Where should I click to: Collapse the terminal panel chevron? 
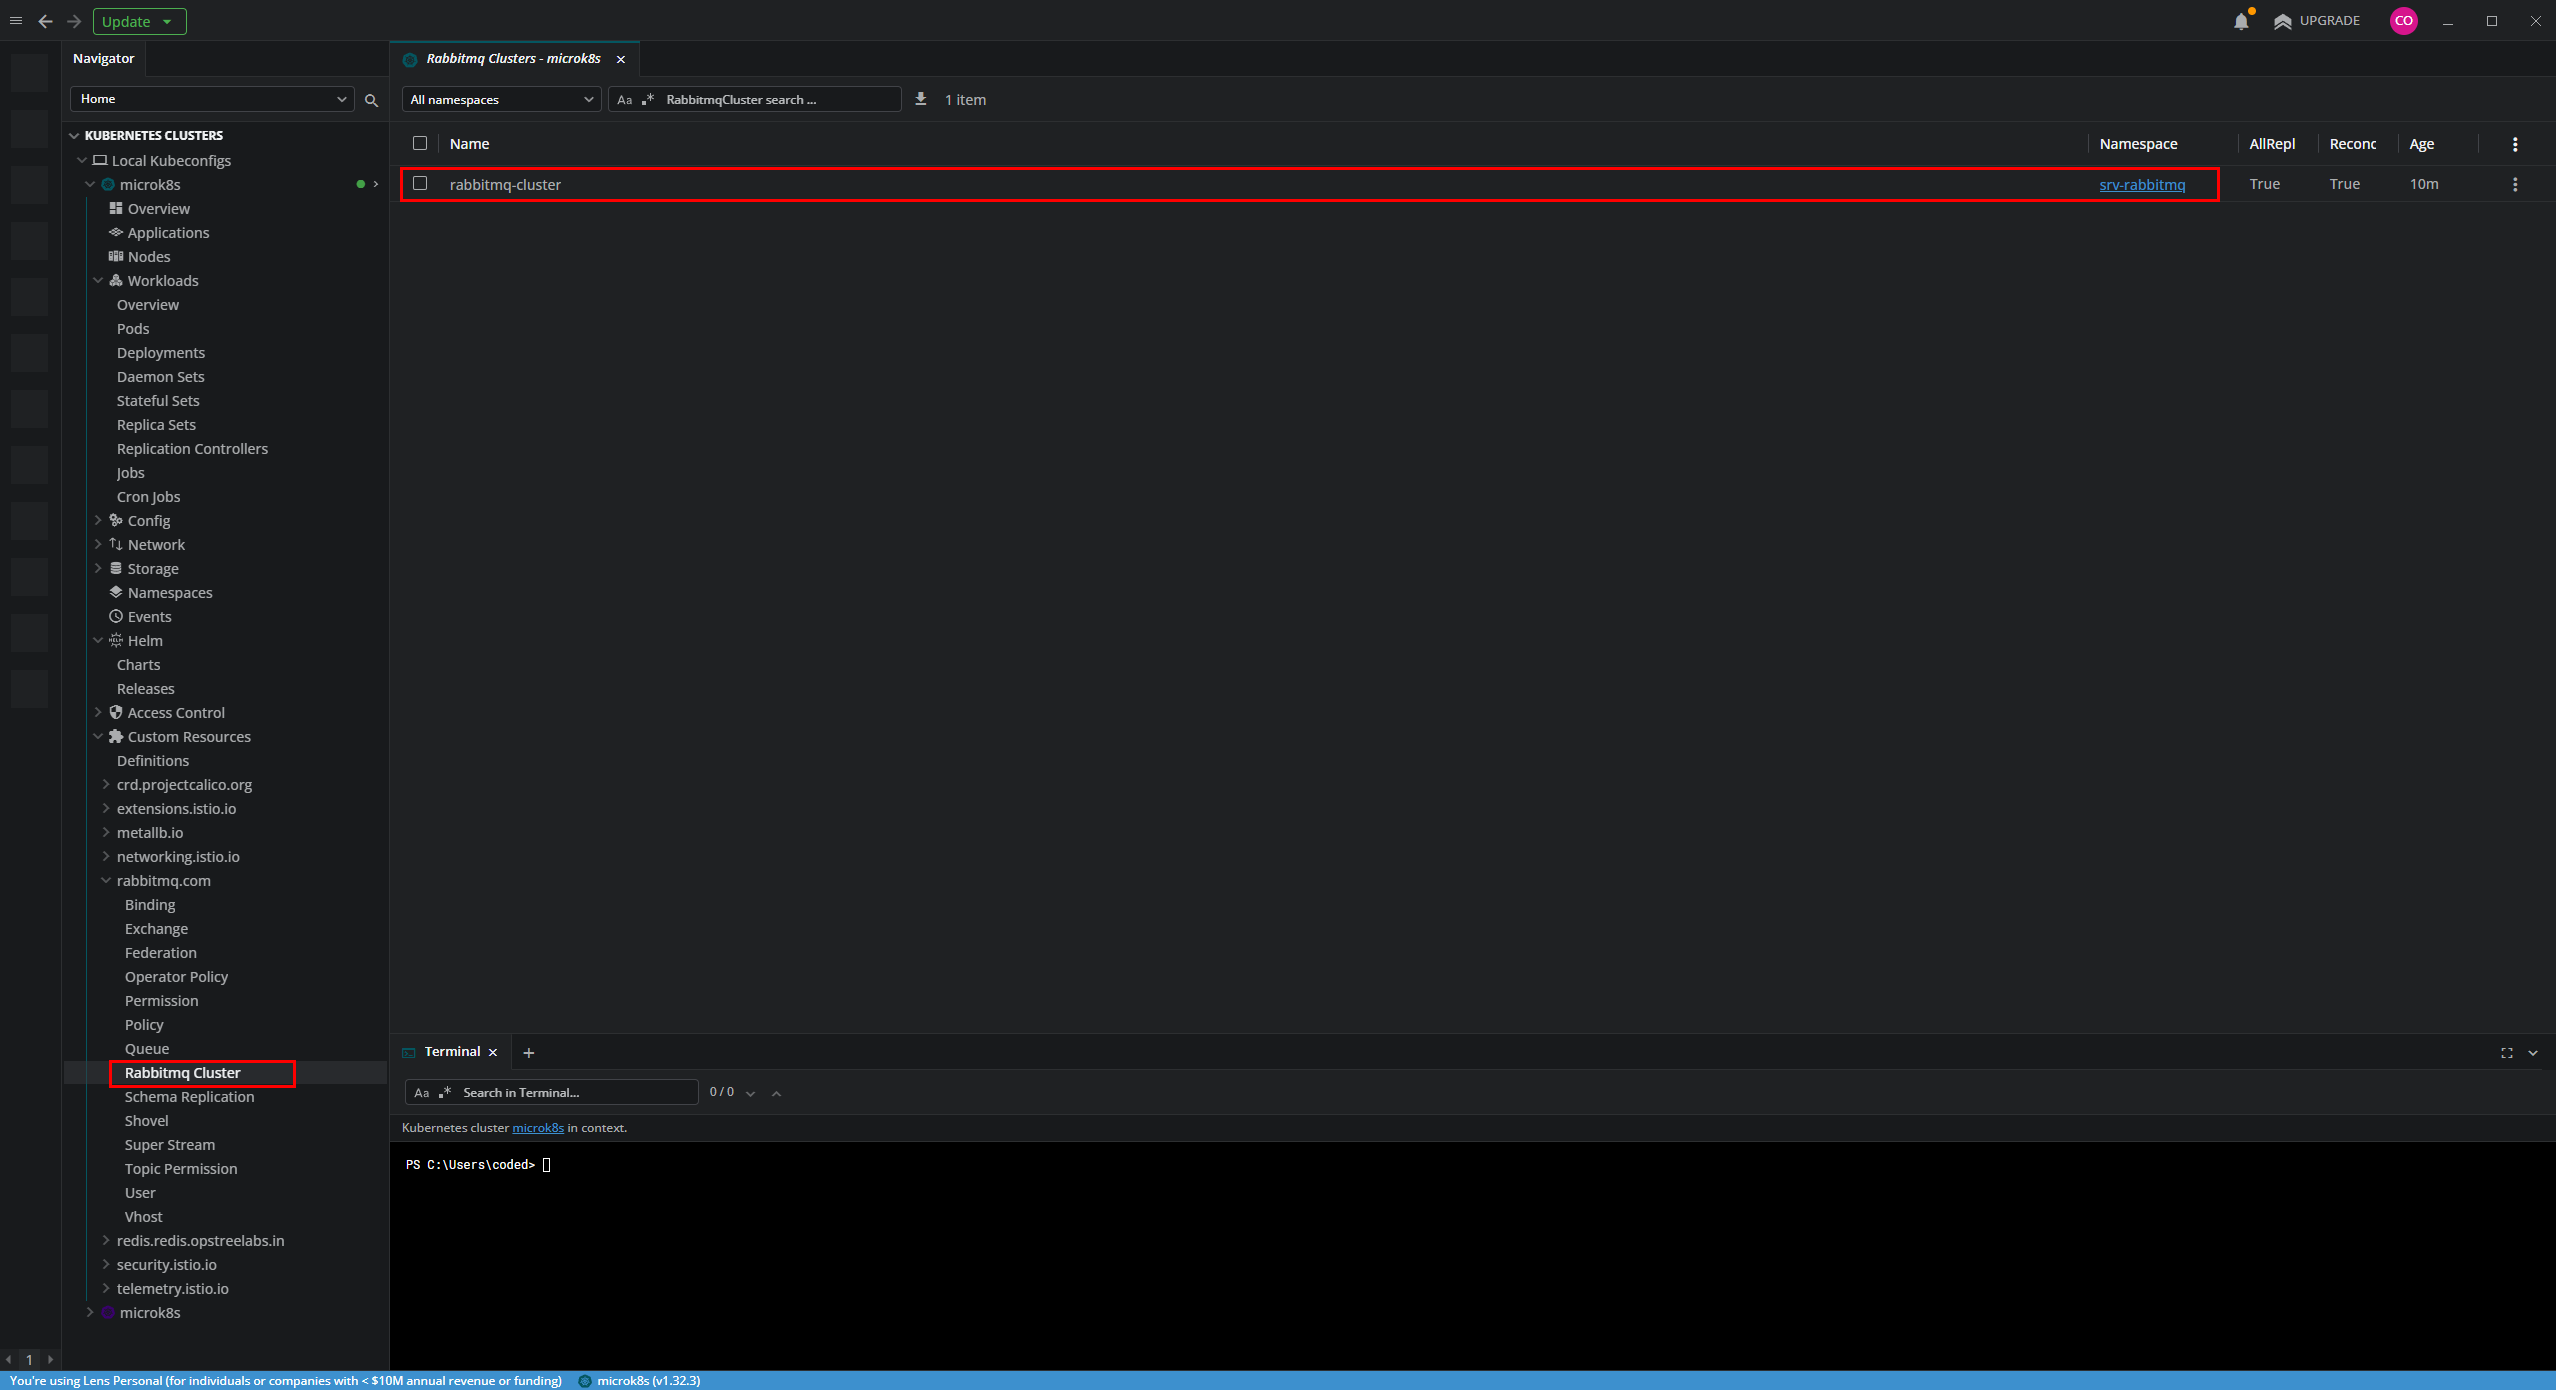pos(2533,1053)
